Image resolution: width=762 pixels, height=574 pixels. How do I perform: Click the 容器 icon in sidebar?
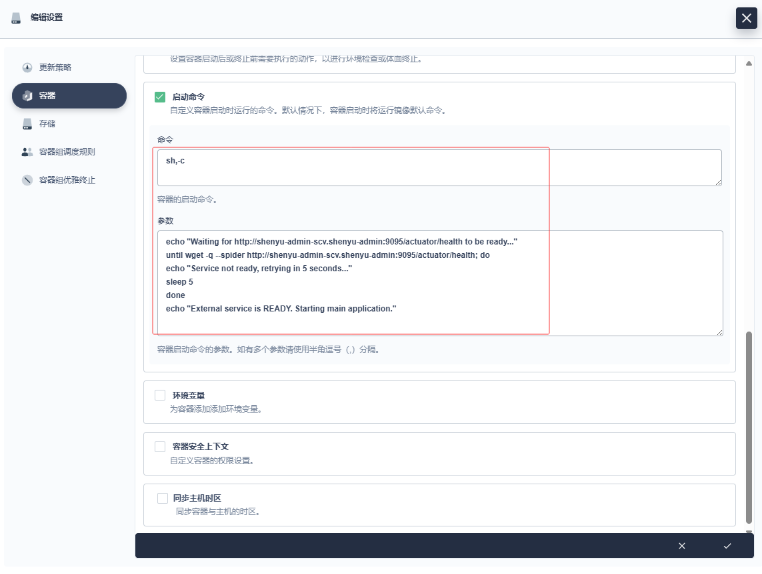[x=28, y=96]
